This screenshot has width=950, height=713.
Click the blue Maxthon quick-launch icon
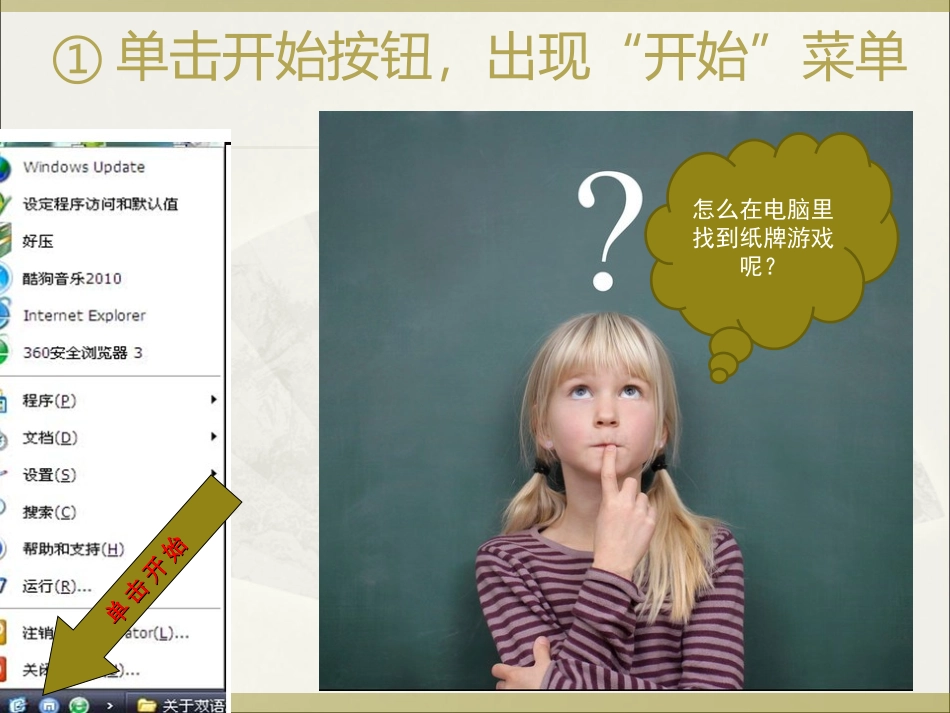tap(48, 705)
